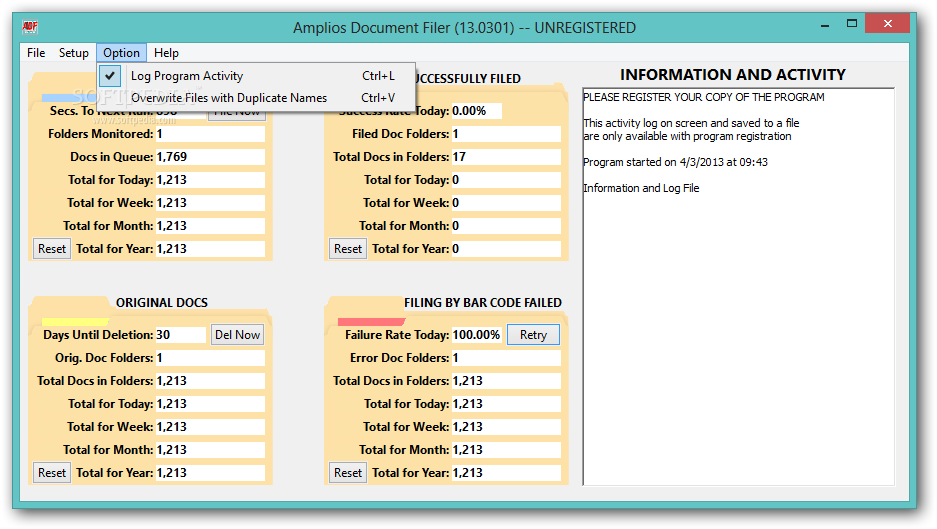This screenshot has width=937, height=529.
Task: Click 'Information and Log File' log line
Action: pyautogui.click(x=641, y=188)
